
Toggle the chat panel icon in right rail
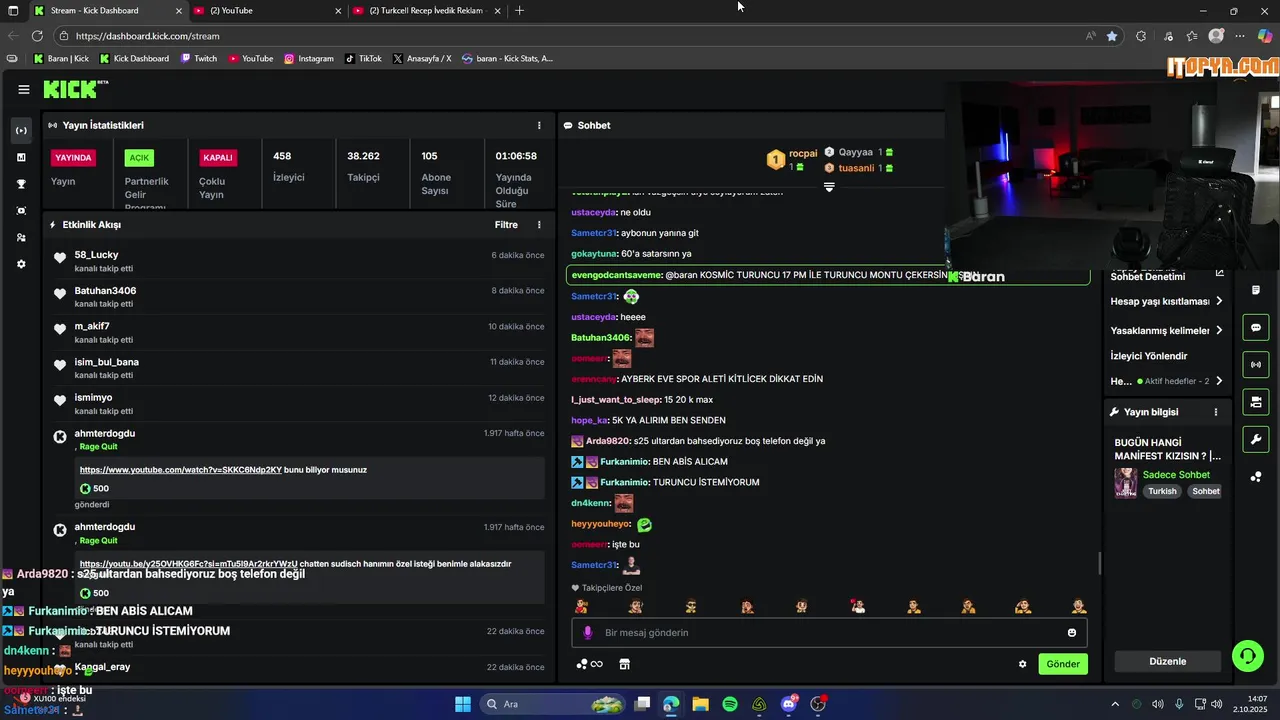pyautogui.click(x=1256, y=327)
